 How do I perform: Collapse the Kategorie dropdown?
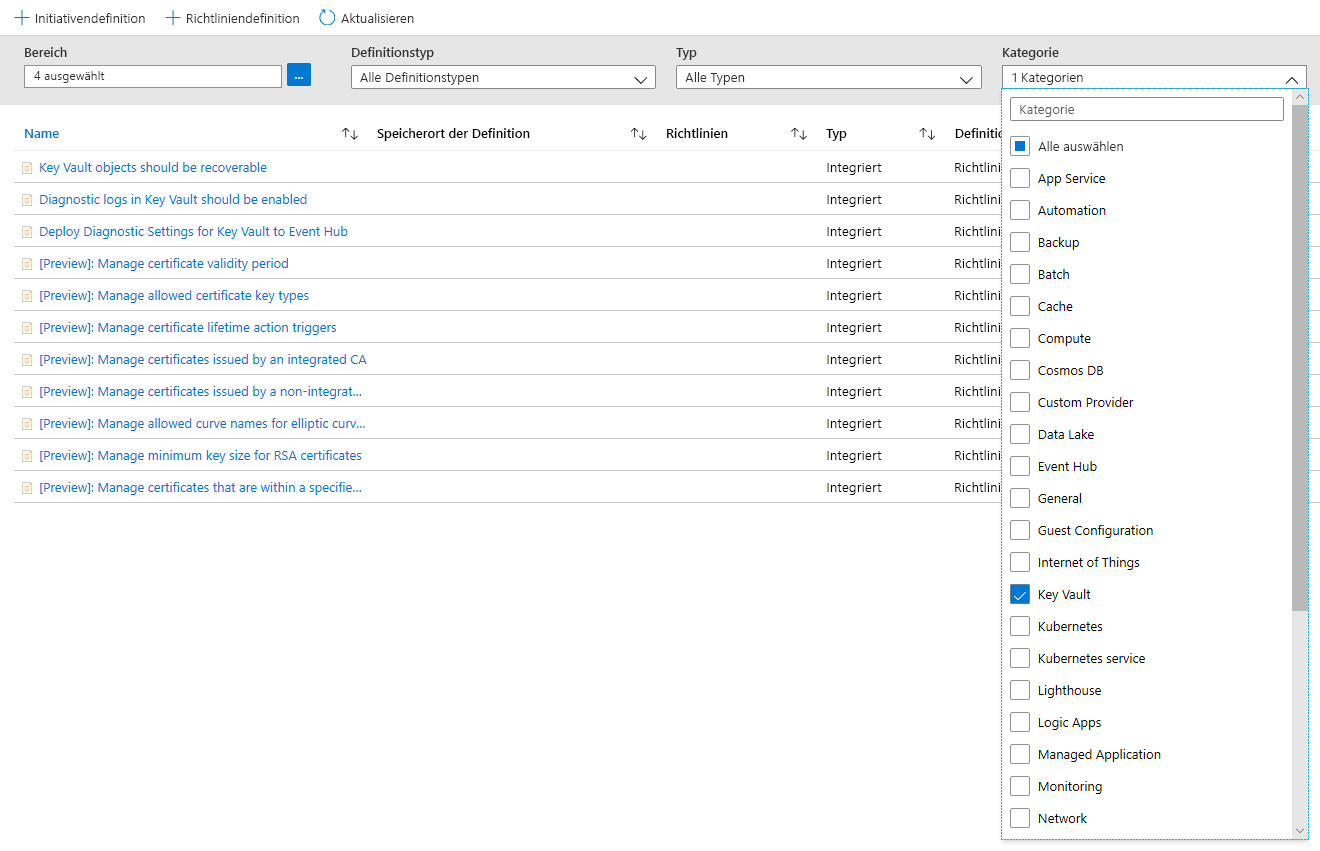1154,77
